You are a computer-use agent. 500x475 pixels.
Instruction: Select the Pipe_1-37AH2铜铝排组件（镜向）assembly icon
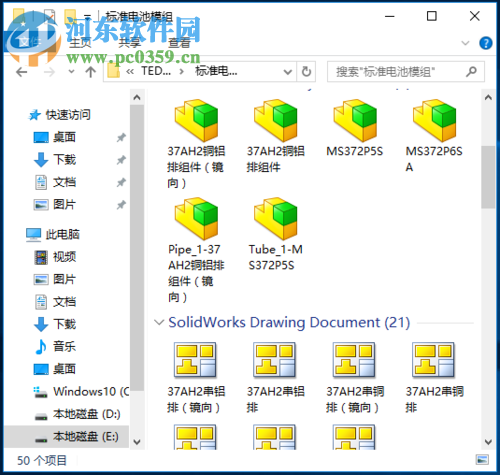coord(196,218)
